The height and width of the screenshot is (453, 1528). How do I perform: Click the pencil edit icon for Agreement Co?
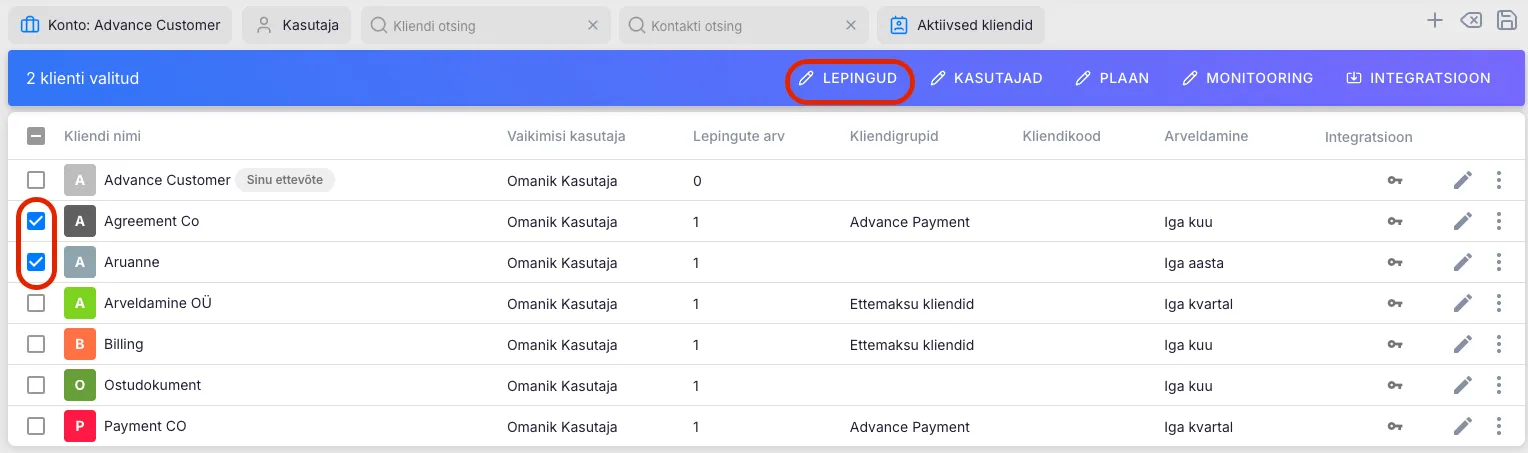[x=1463, y=222]
